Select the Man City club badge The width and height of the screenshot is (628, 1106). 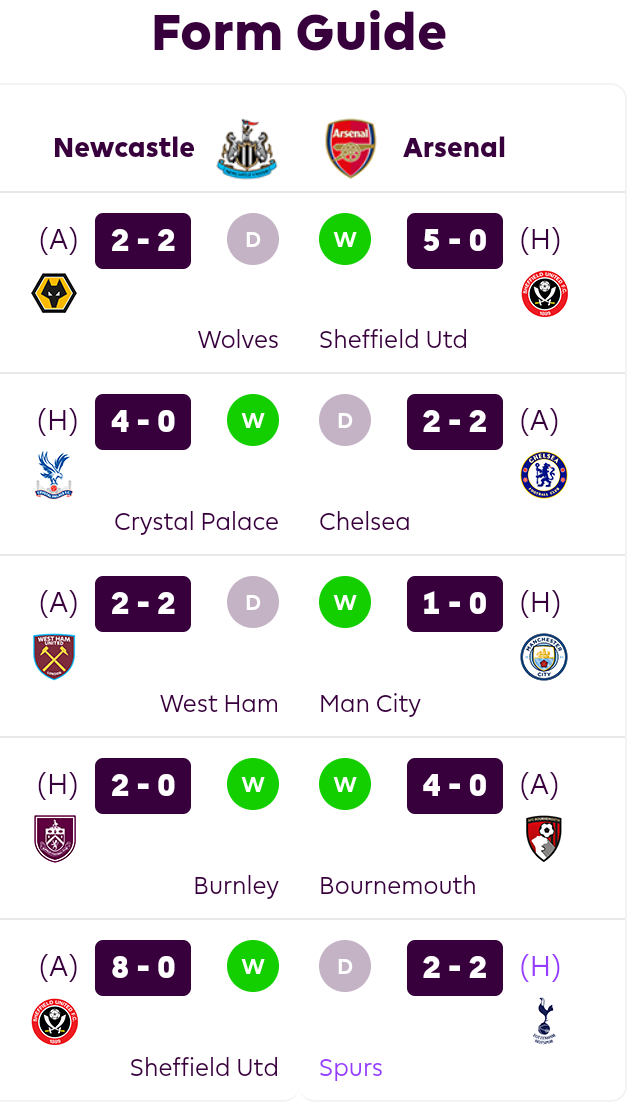544,657
